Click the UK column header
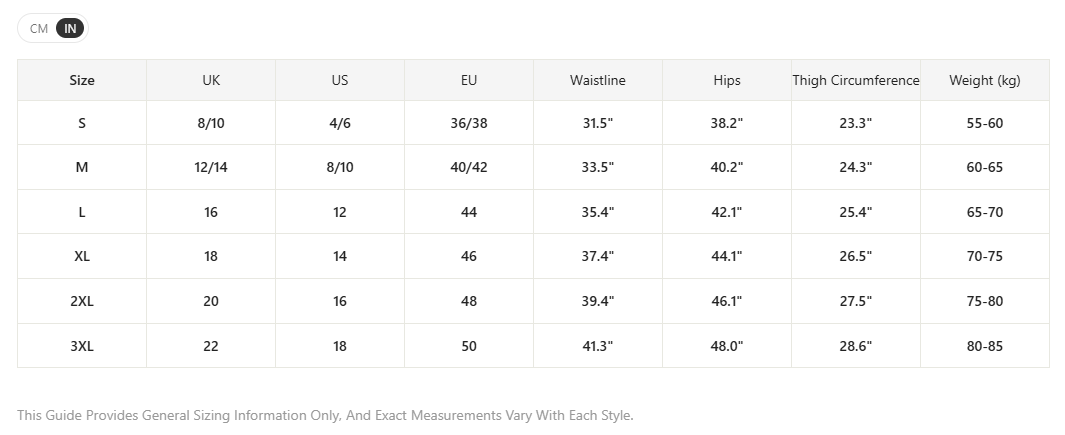The height and width of the screenshot is (435, 1065). click(211, 80)
